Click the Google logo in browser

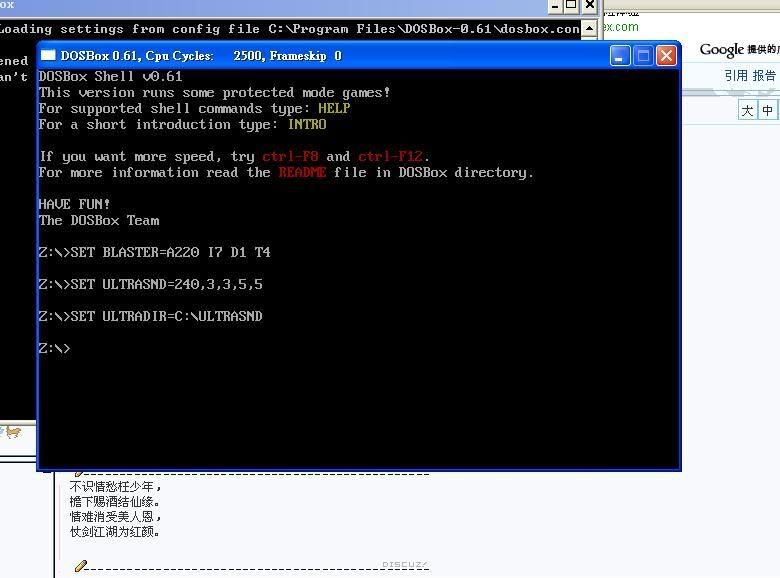721,49
